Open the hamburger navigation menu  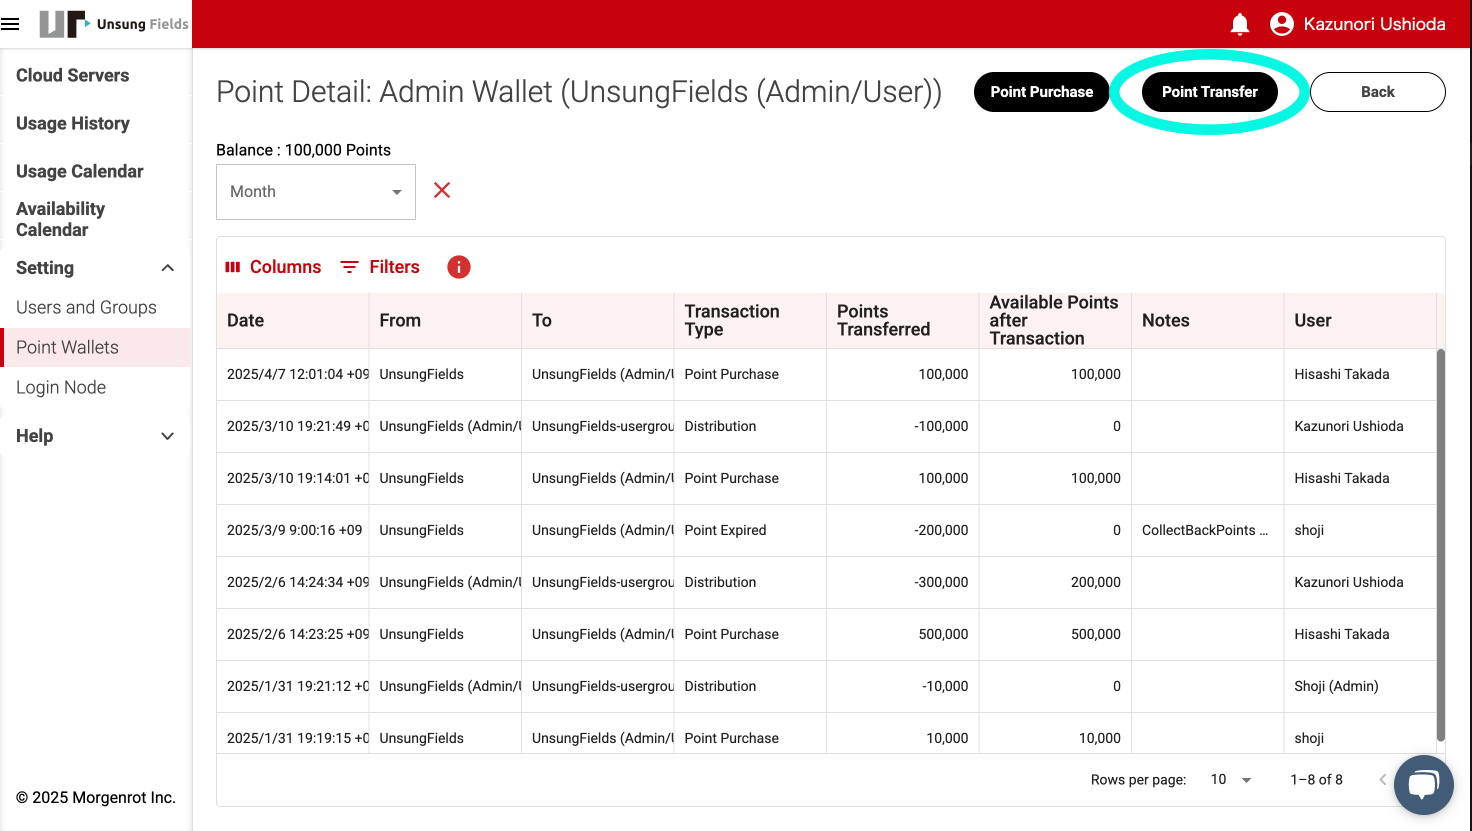tap(11, 24)
